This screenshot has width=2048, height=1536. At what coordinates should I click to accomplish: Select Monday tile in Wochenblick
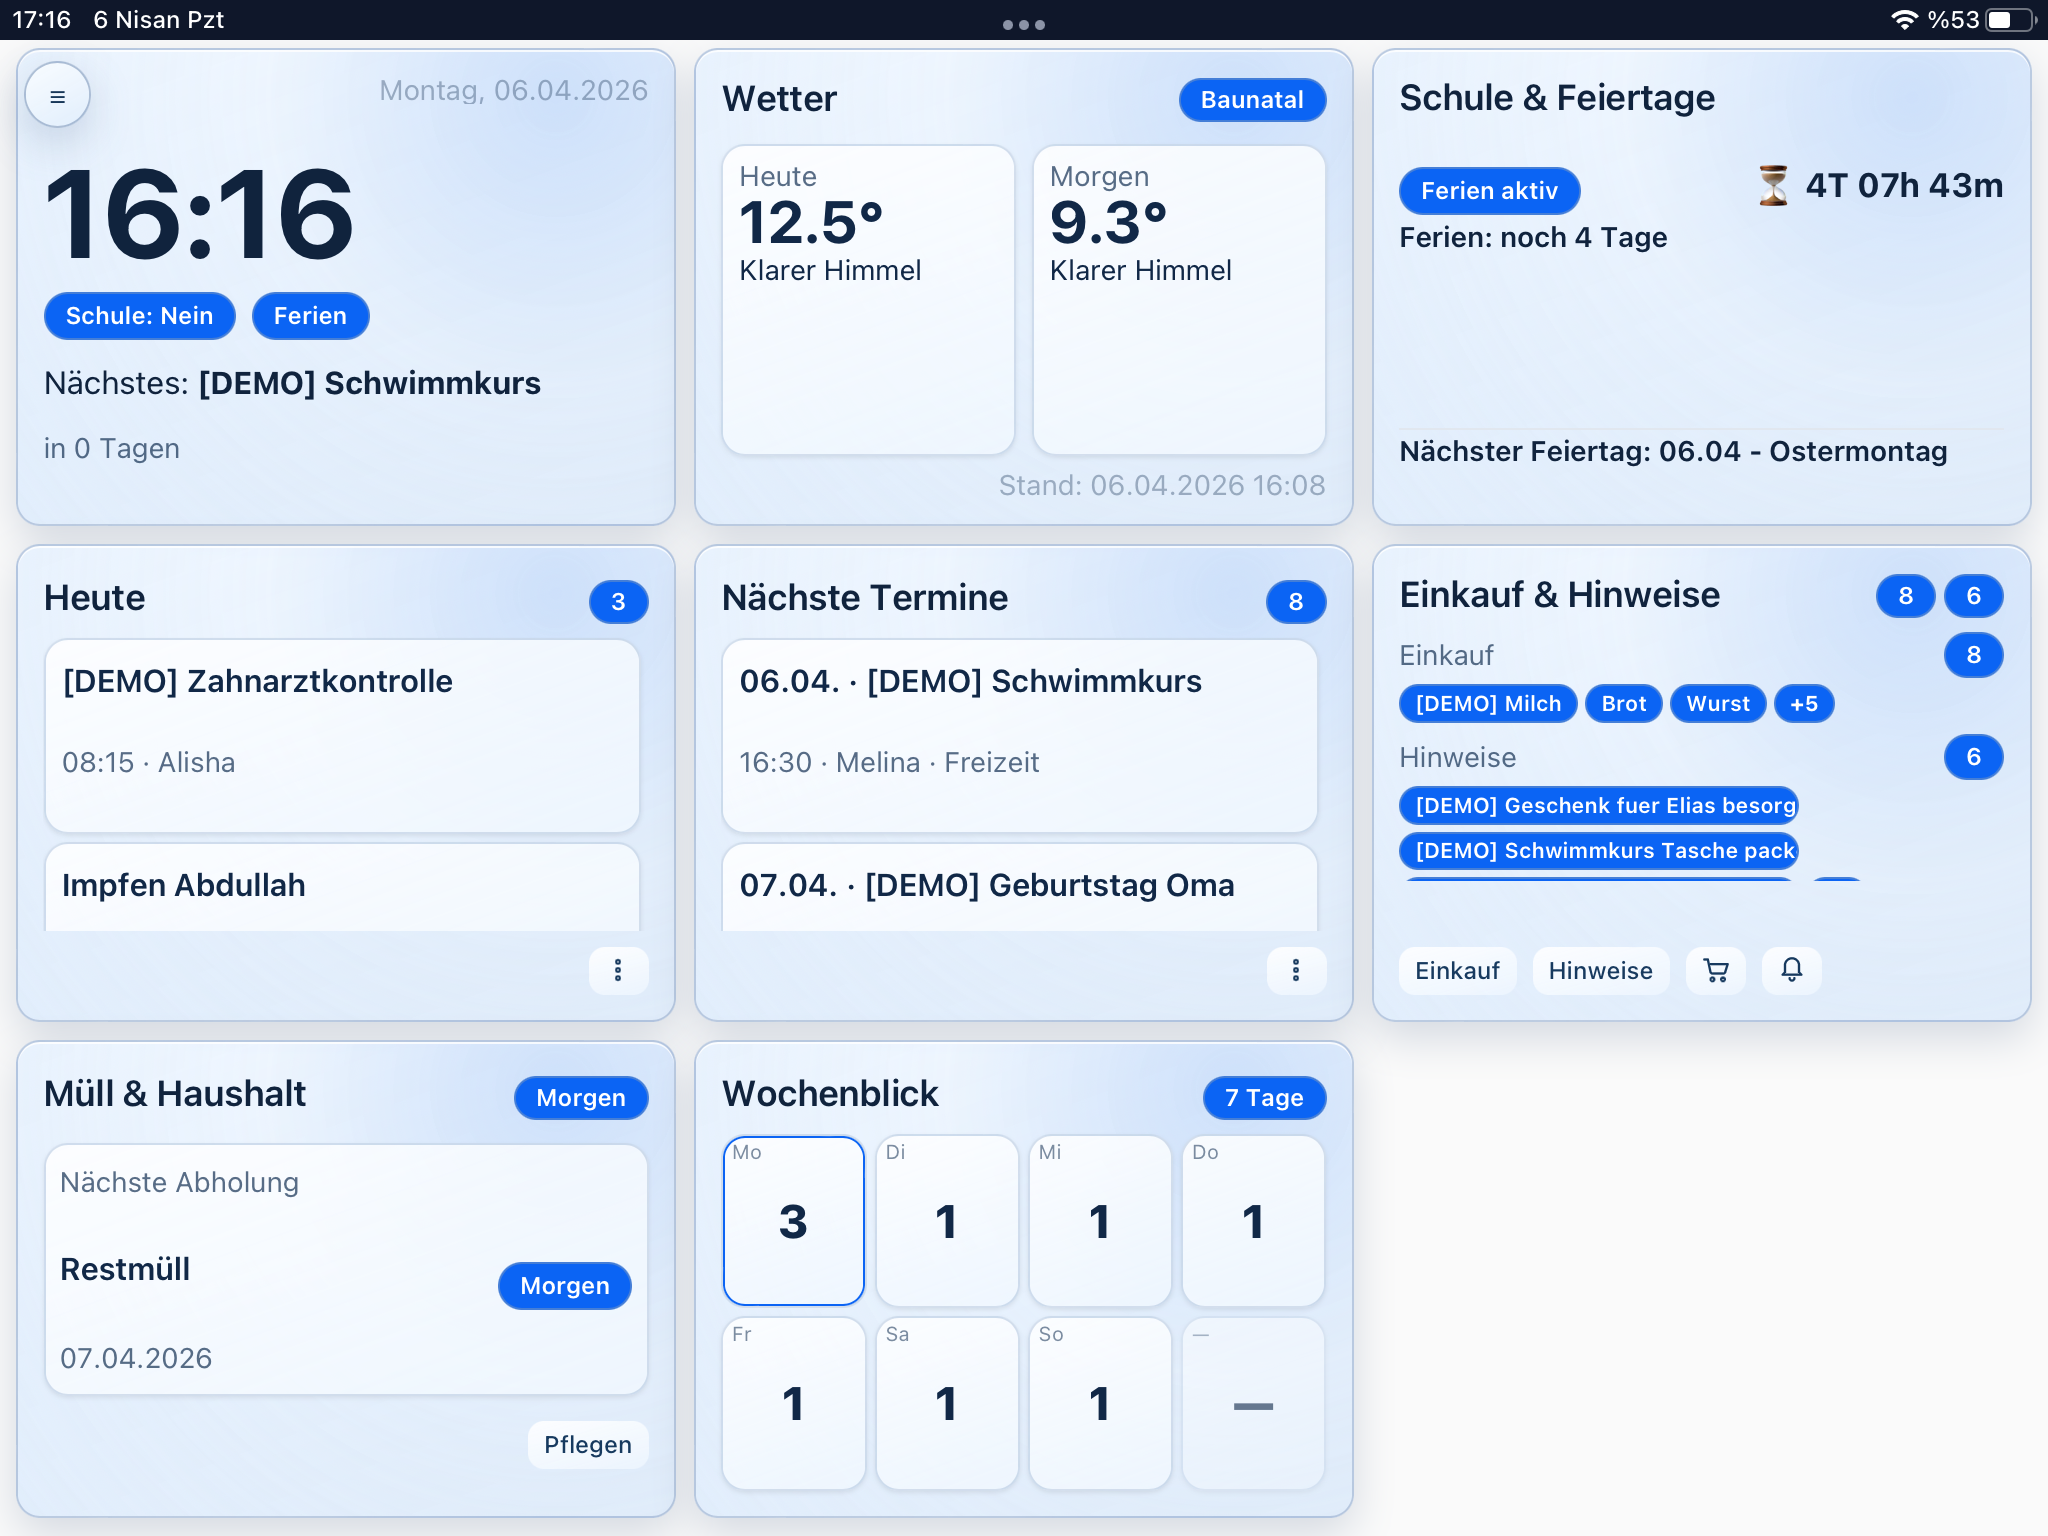click(x=793, y=1220)
